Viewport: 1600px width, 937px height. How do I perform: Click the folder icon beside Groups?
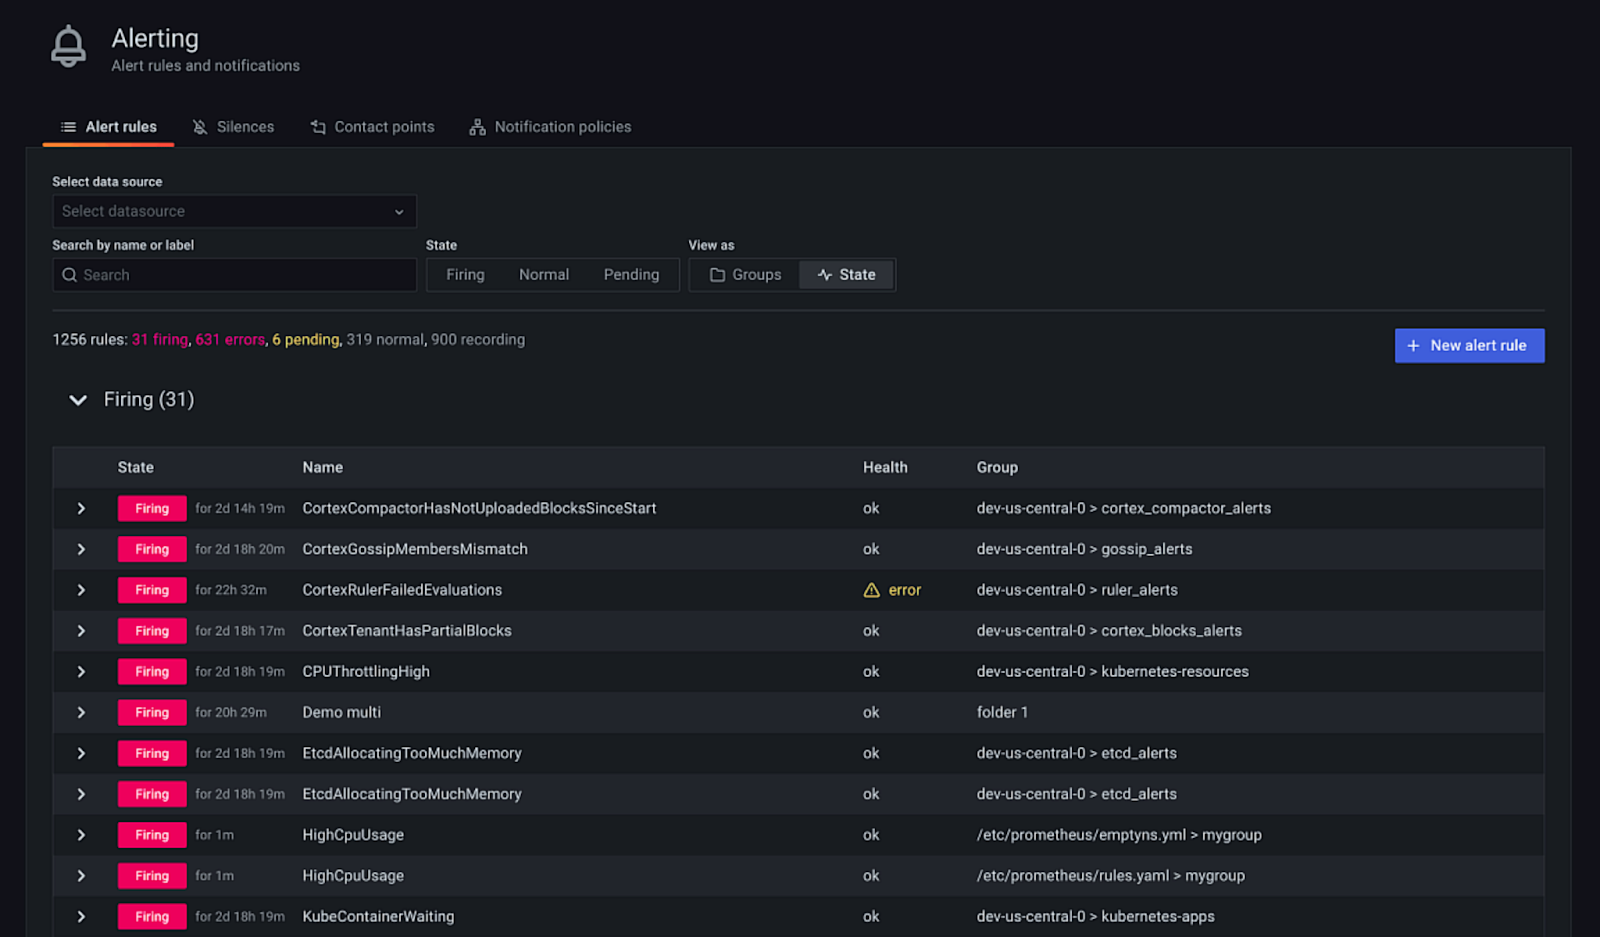[718, 274]
